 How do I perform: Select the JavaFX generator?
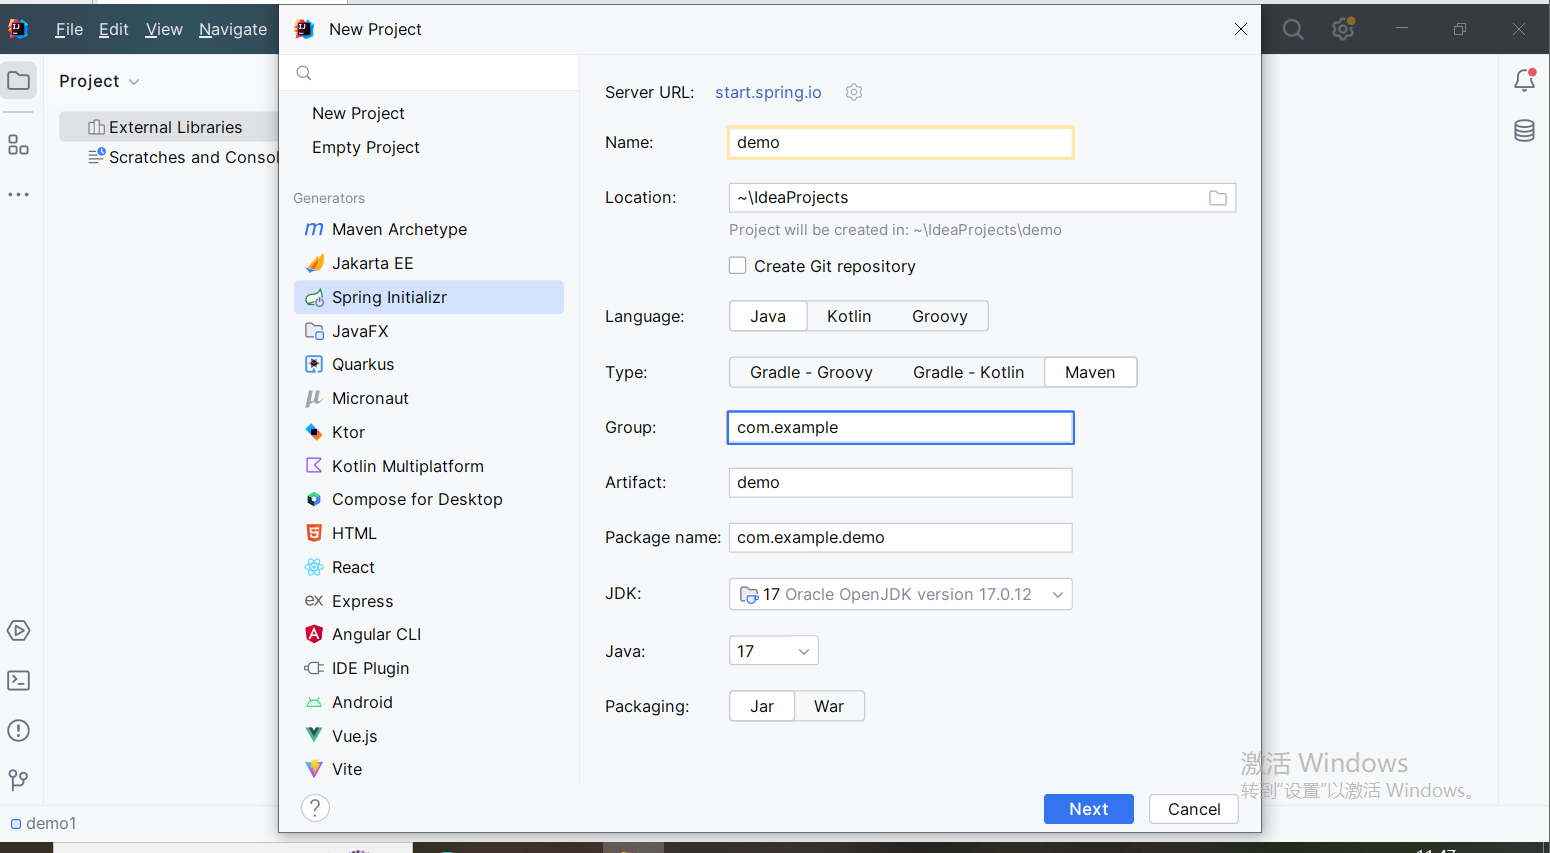[x=429, y=331]
